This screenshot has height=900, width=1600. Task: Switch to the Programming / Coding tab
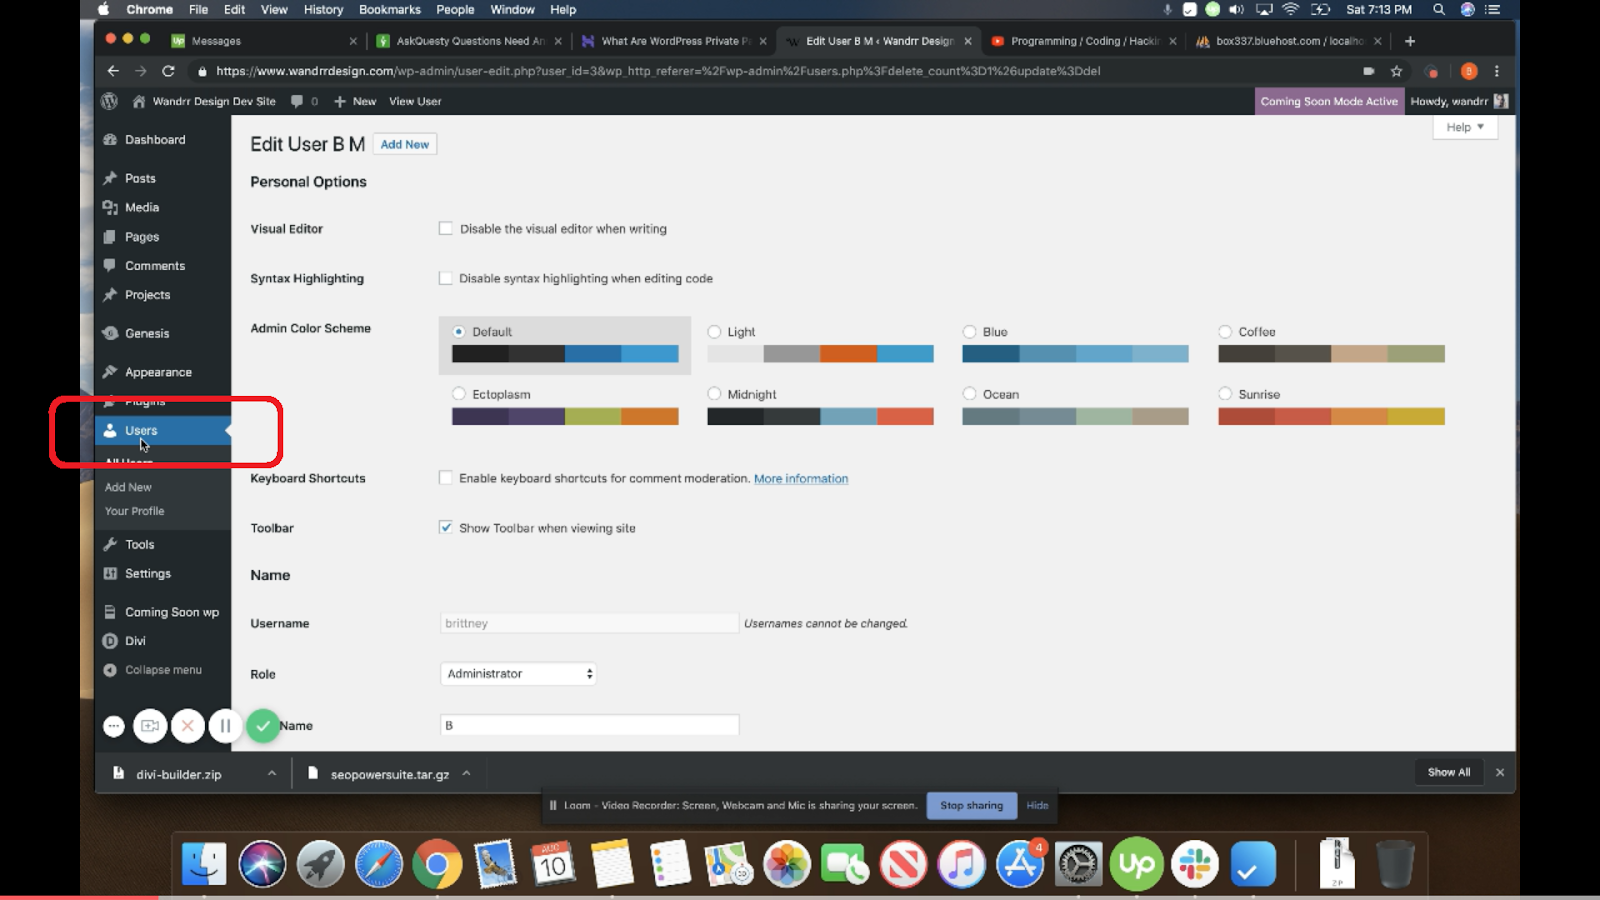pyautogui.click(x=1080, y=41)
